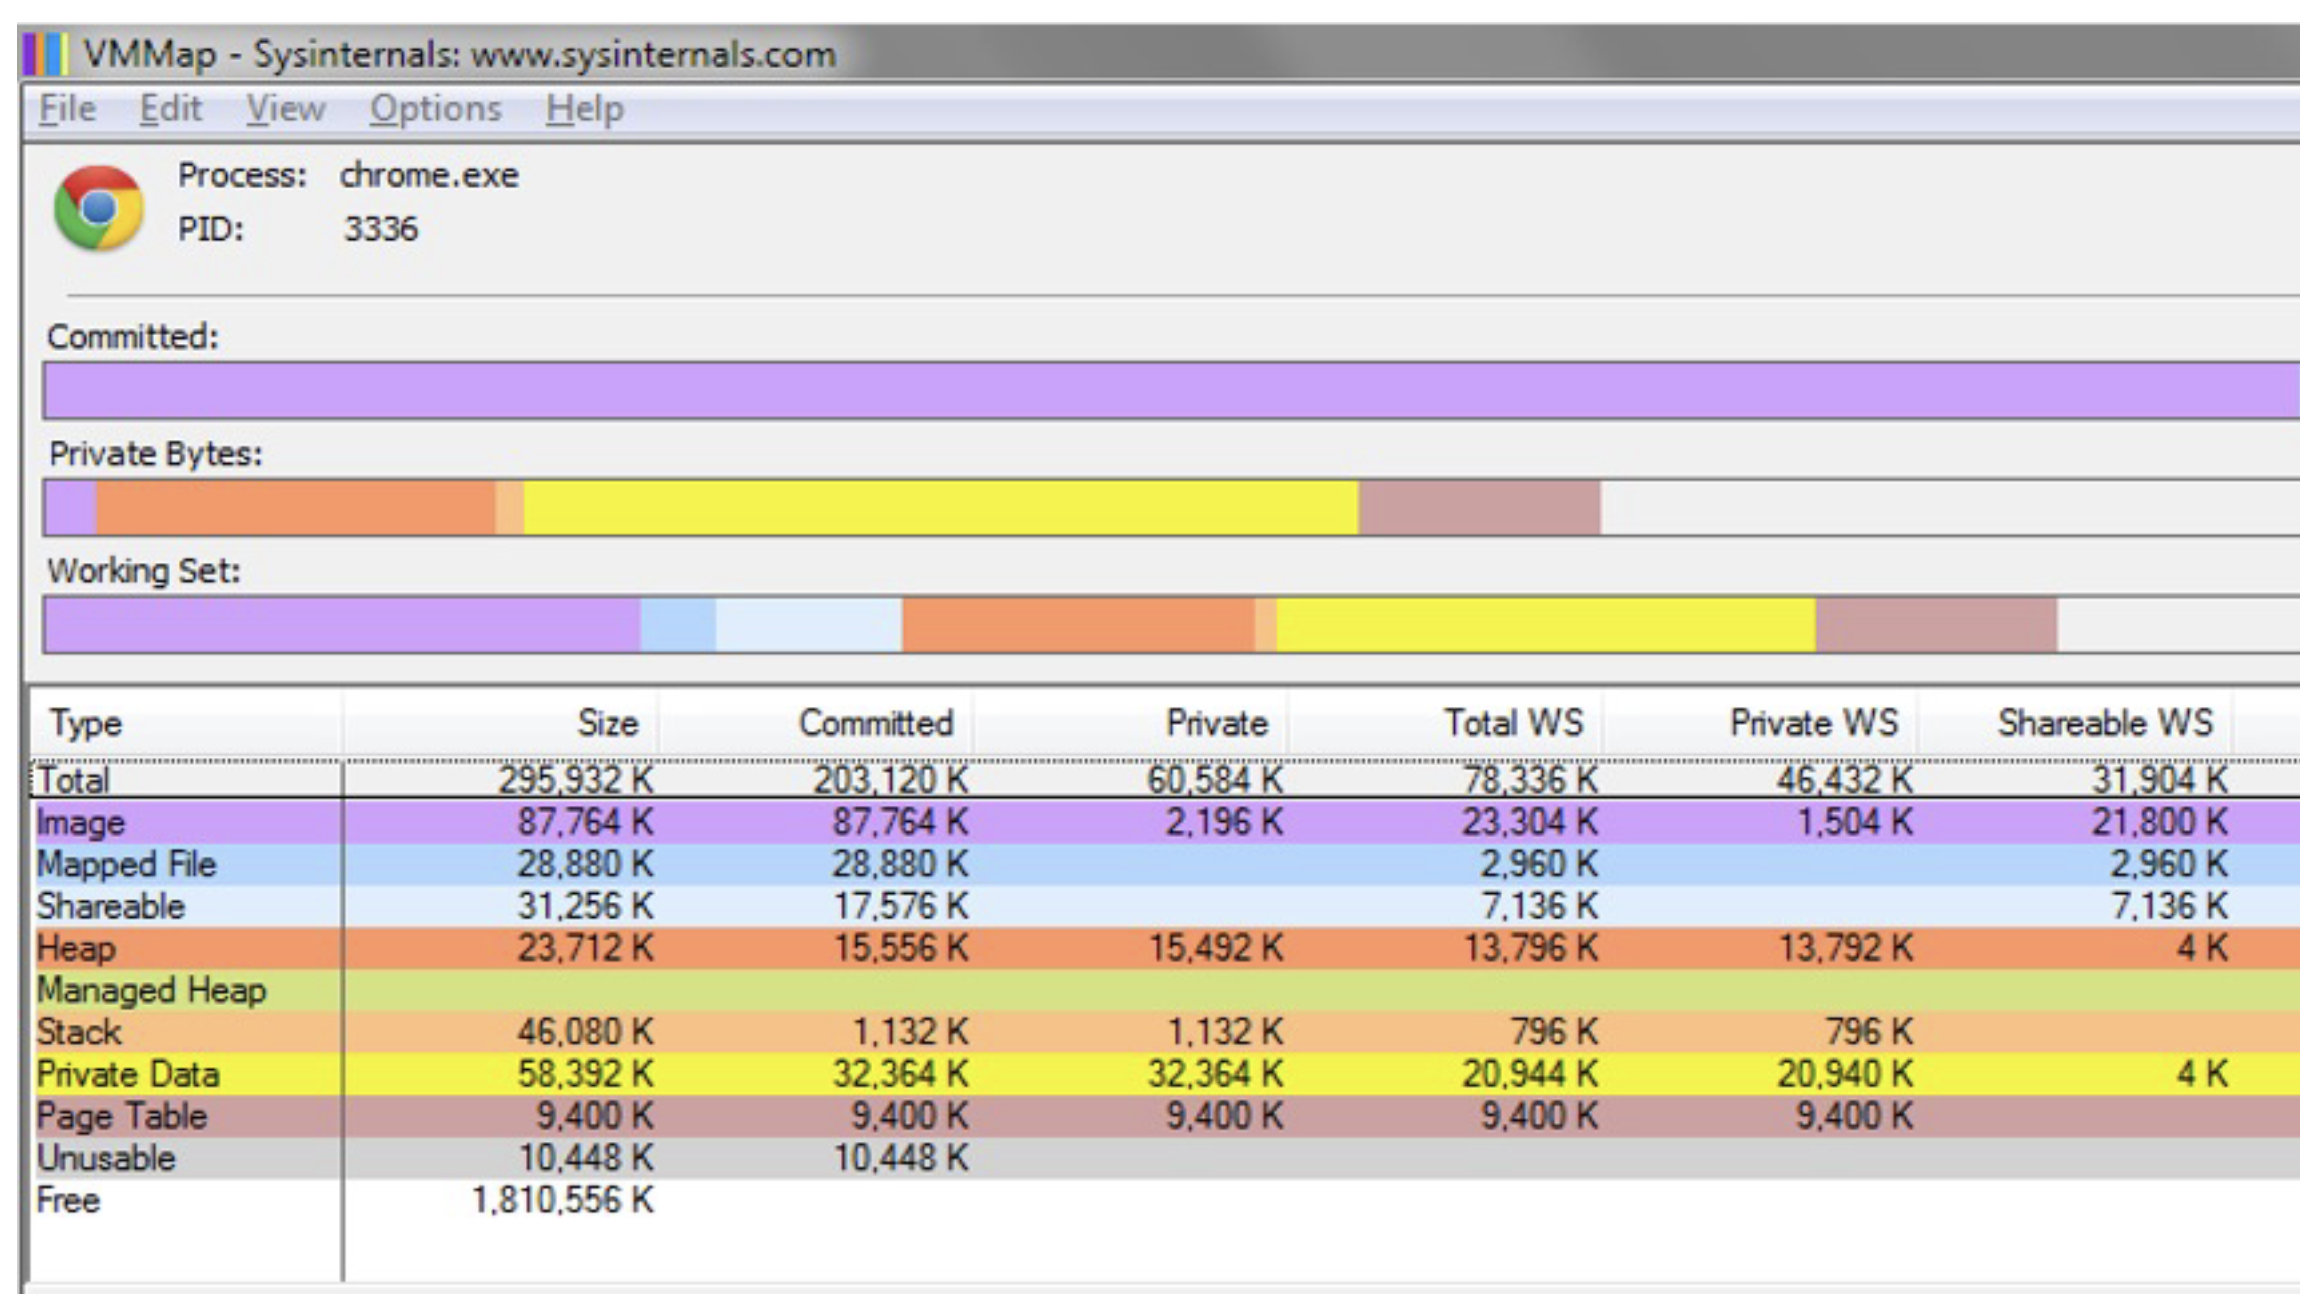
Task: Click the PID value 3336
Action: pos(381,229)
